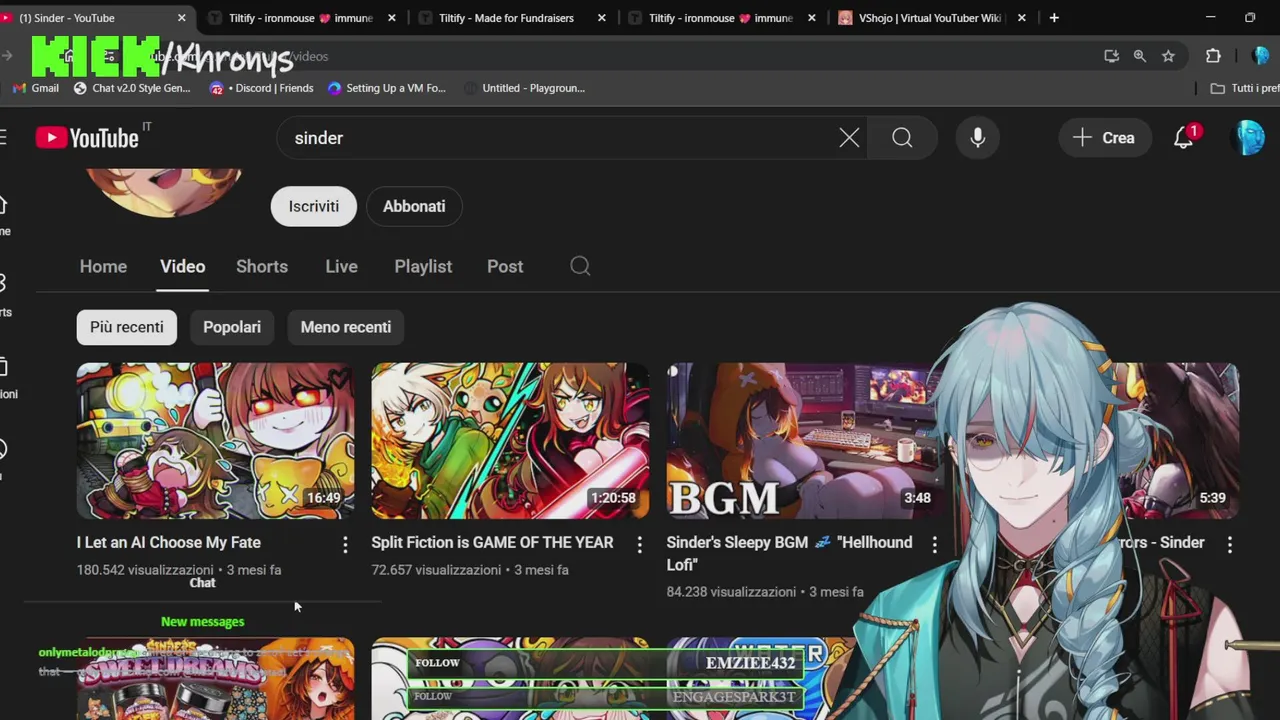The height and width of the screenshot is (720, 1280).
Task: Click the 84.238 visualizzazioni text
Action: (x=731, y=592)
